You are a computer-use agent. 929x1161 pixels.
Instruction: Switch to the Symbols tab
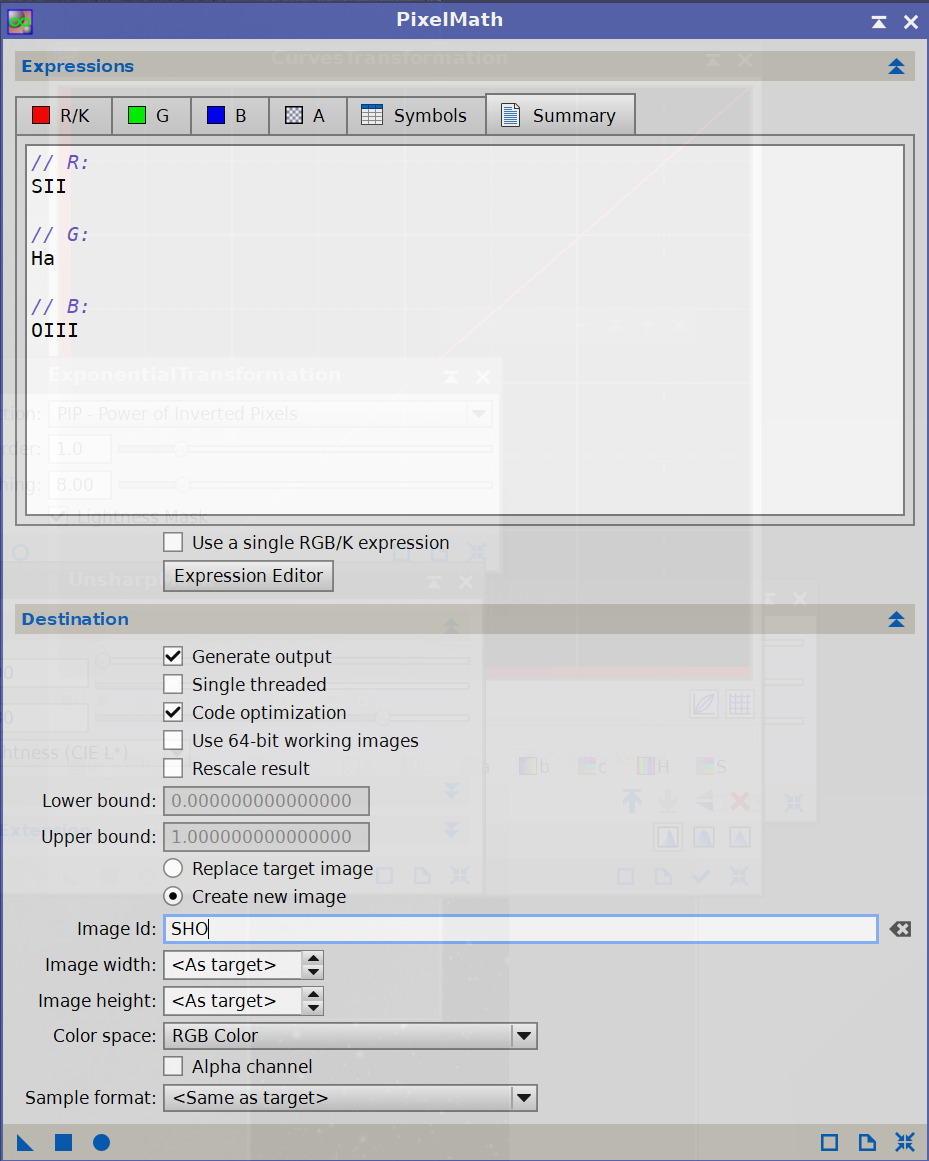point(416,116)
